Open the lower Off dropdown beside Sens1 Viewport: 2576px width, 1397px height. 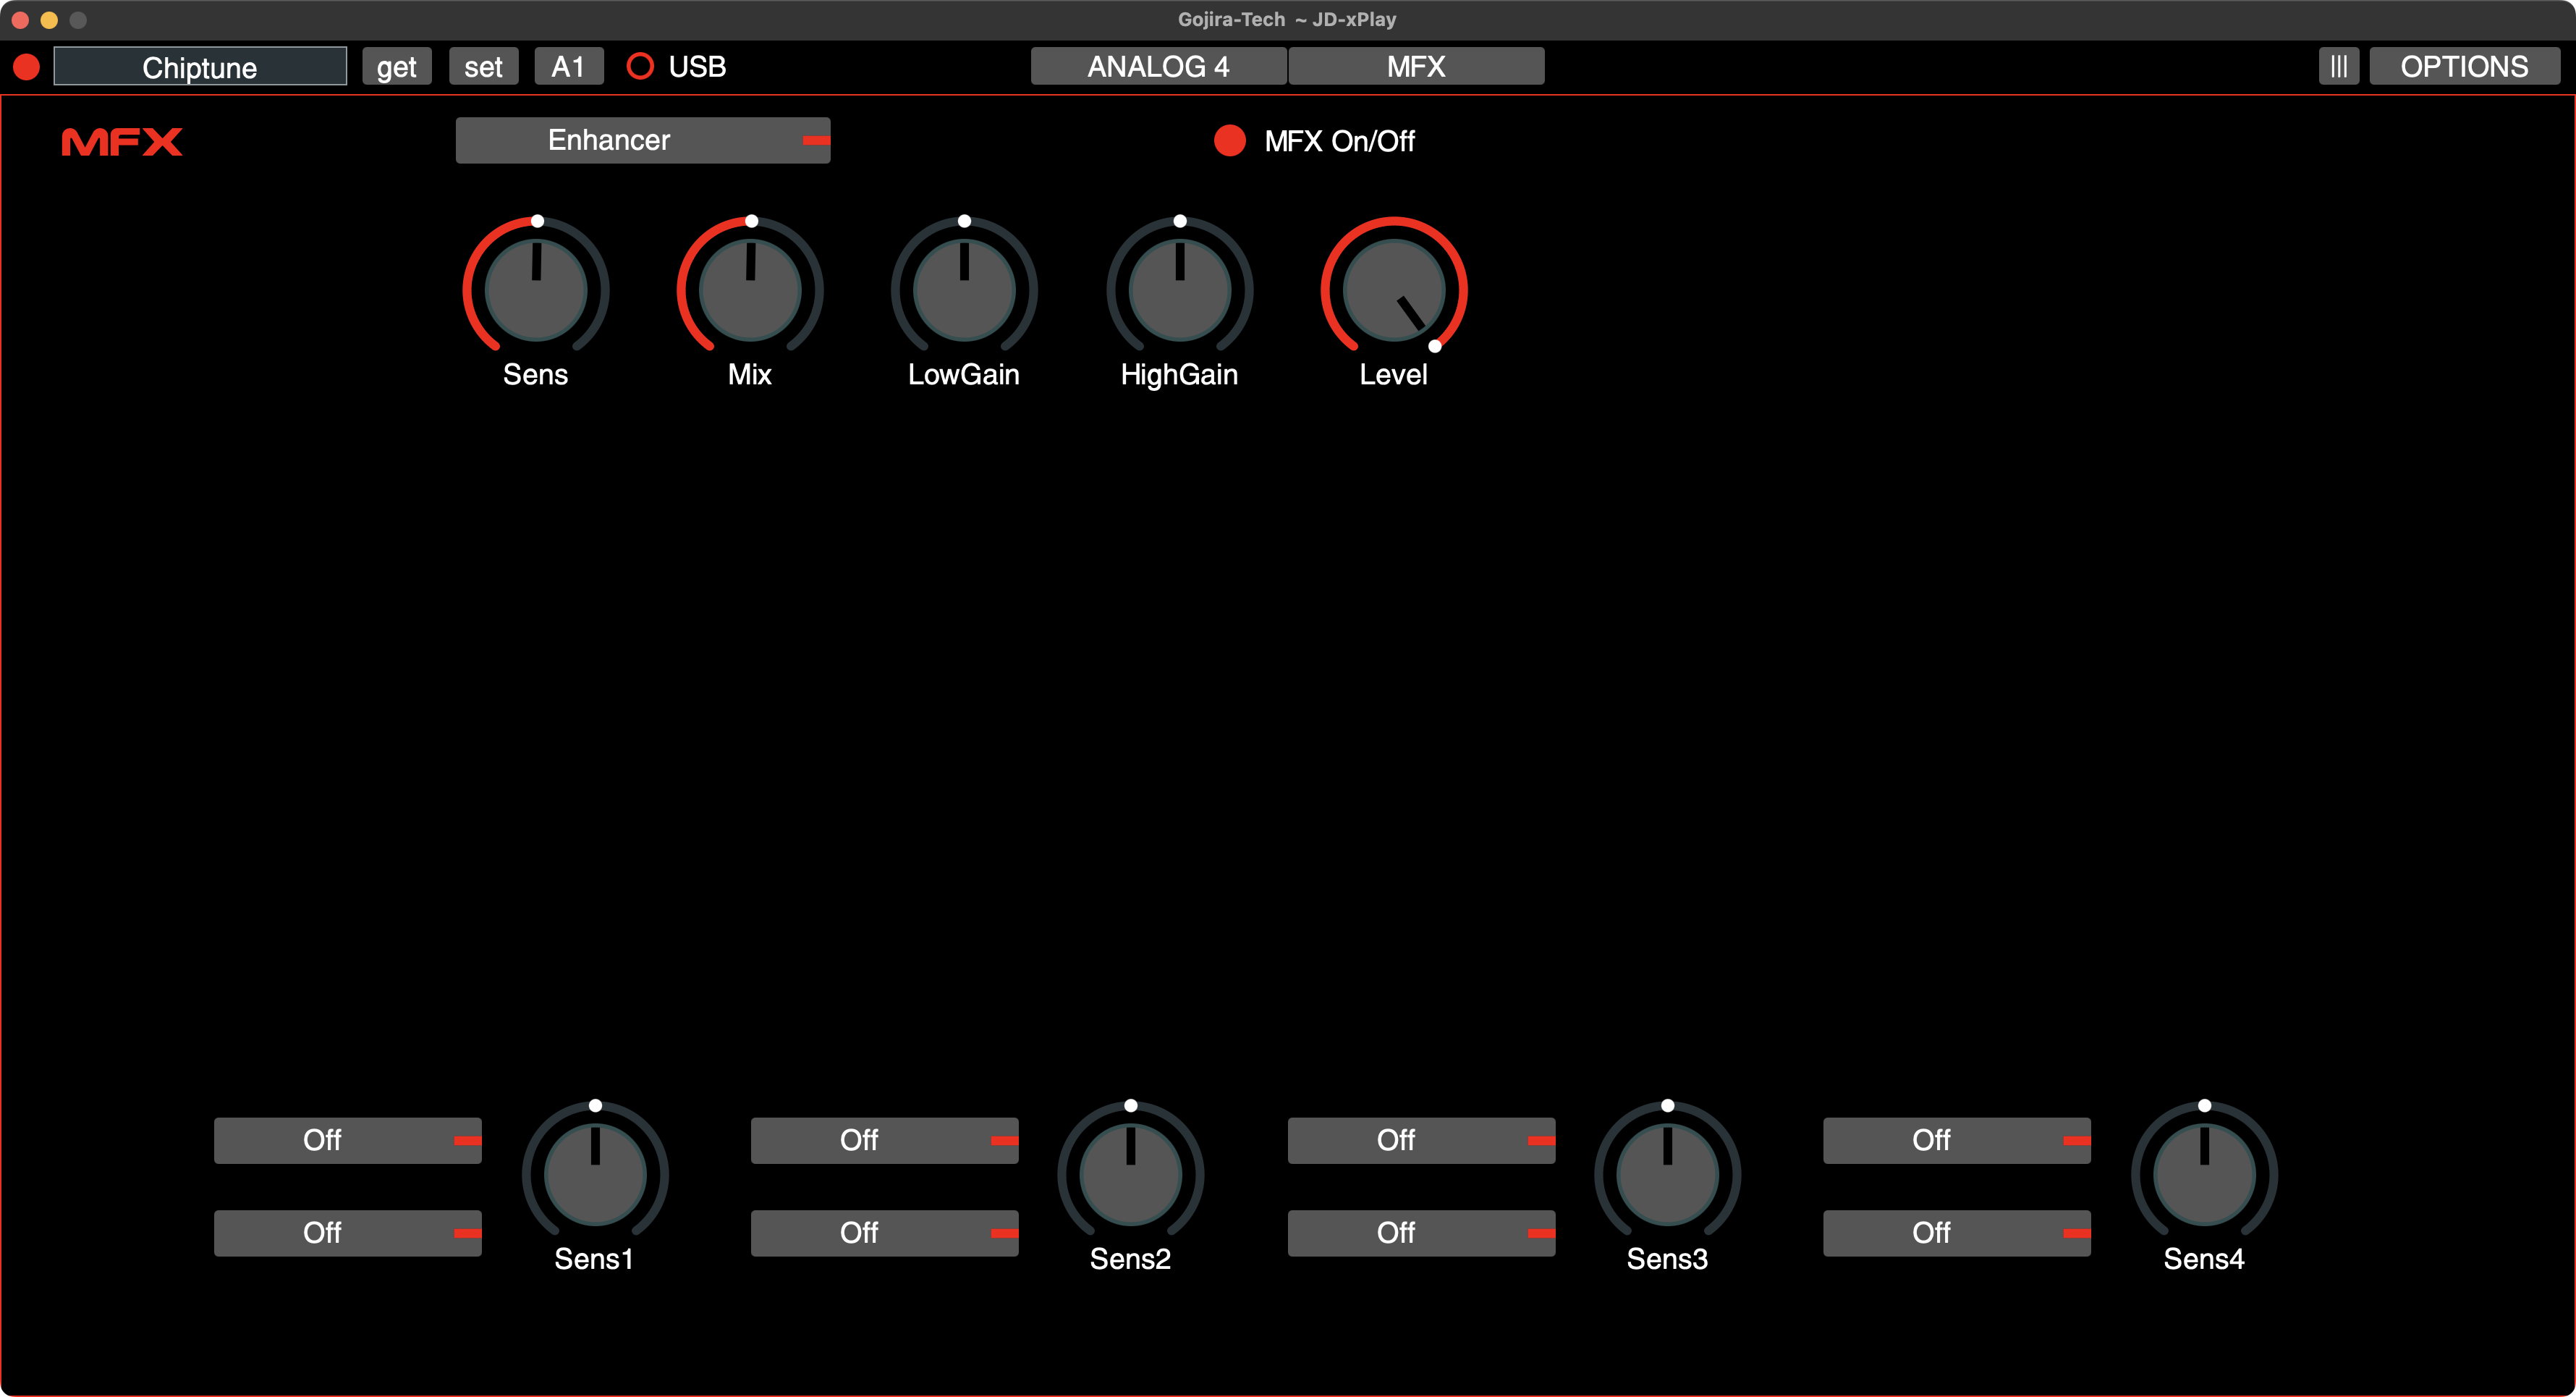(x=348, y=1233)
